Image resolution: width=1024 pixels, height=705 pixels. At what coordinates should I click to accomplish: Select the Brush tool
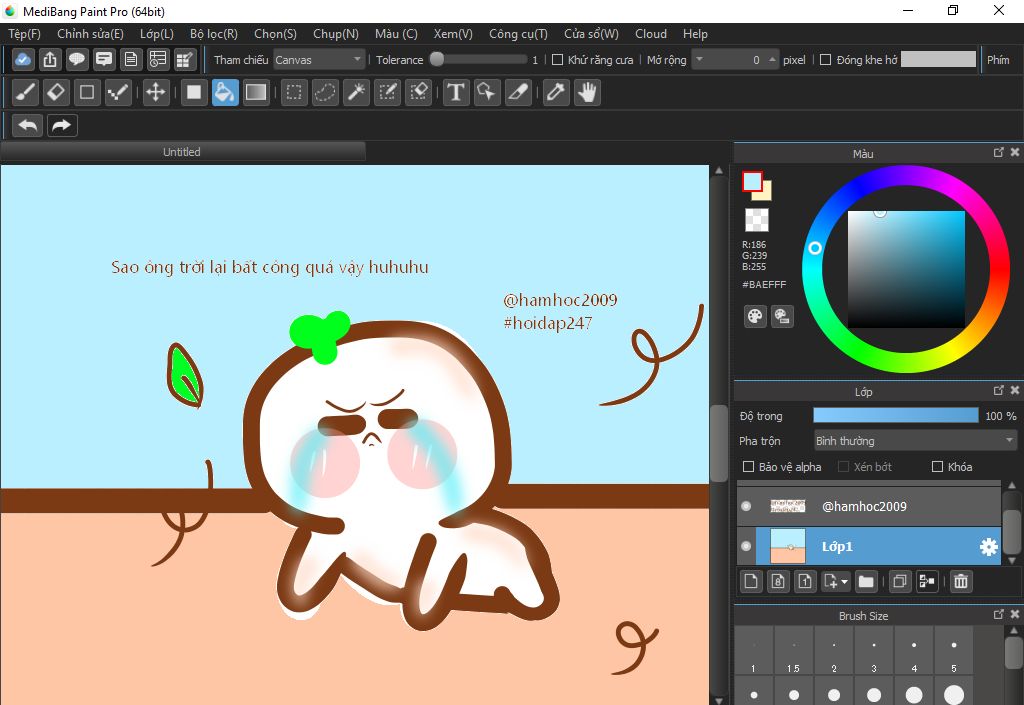click(26, 93)
